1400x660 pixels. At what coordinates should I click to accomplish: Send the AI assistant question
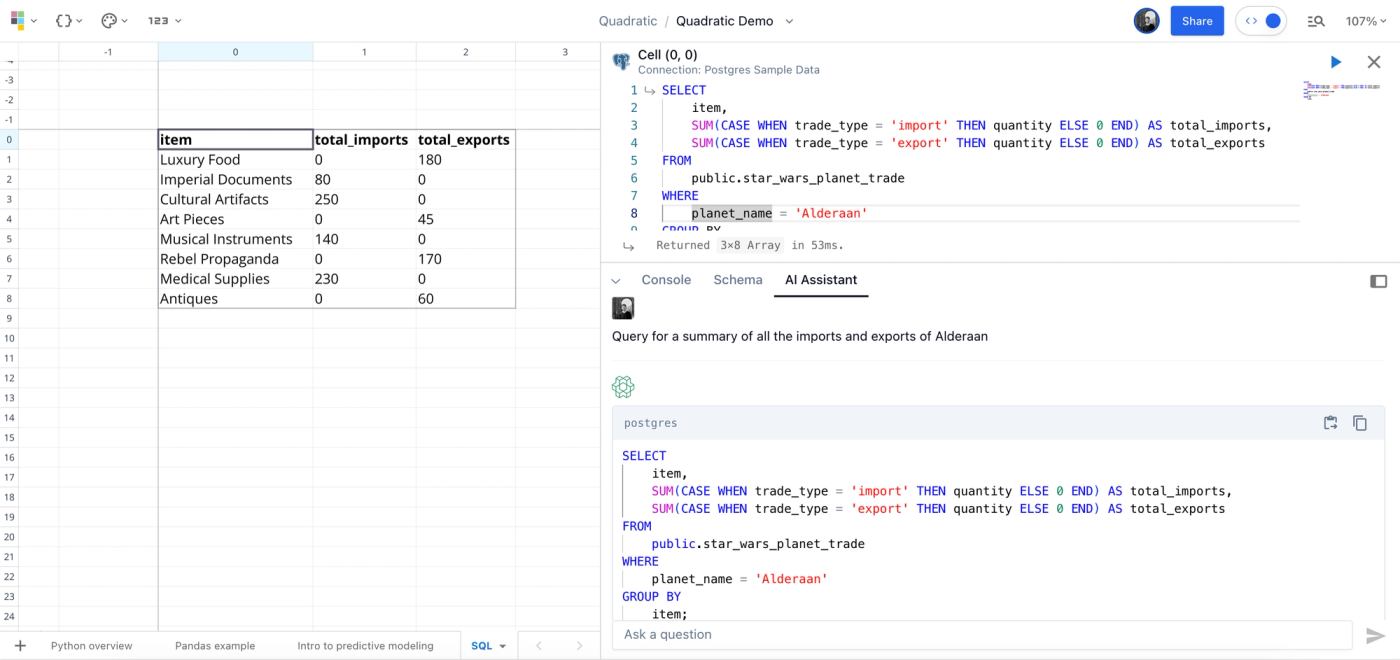pyautogui.click(x=1376, y=635)
